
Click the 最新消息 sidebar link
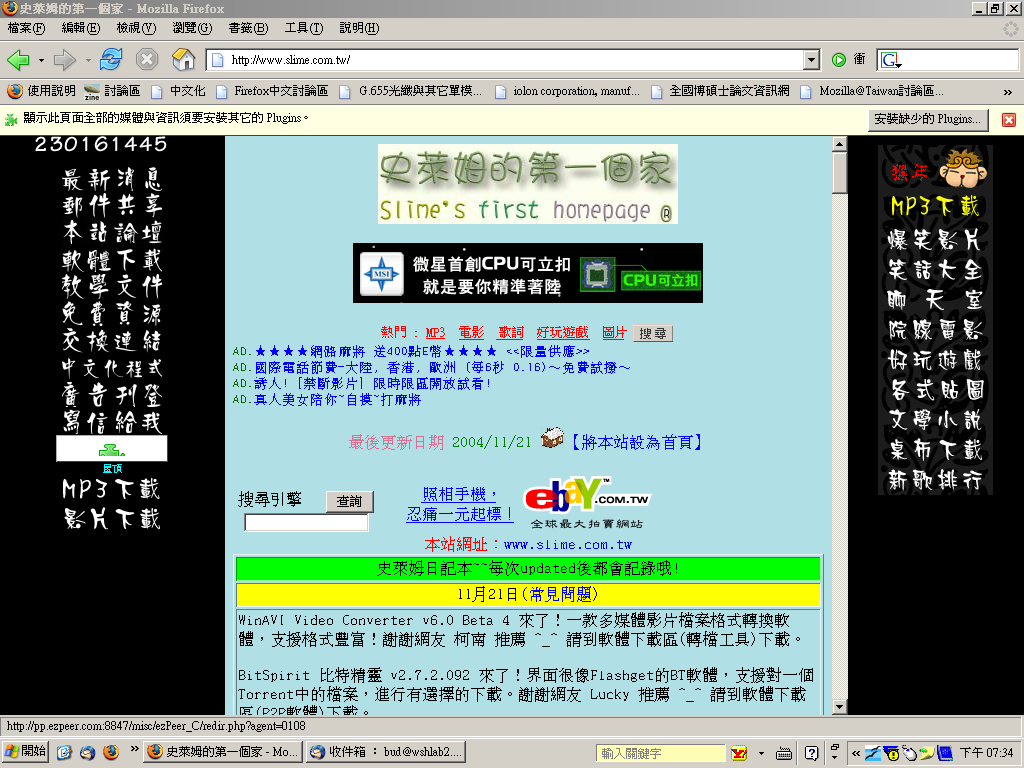click(x=112, y=179)
